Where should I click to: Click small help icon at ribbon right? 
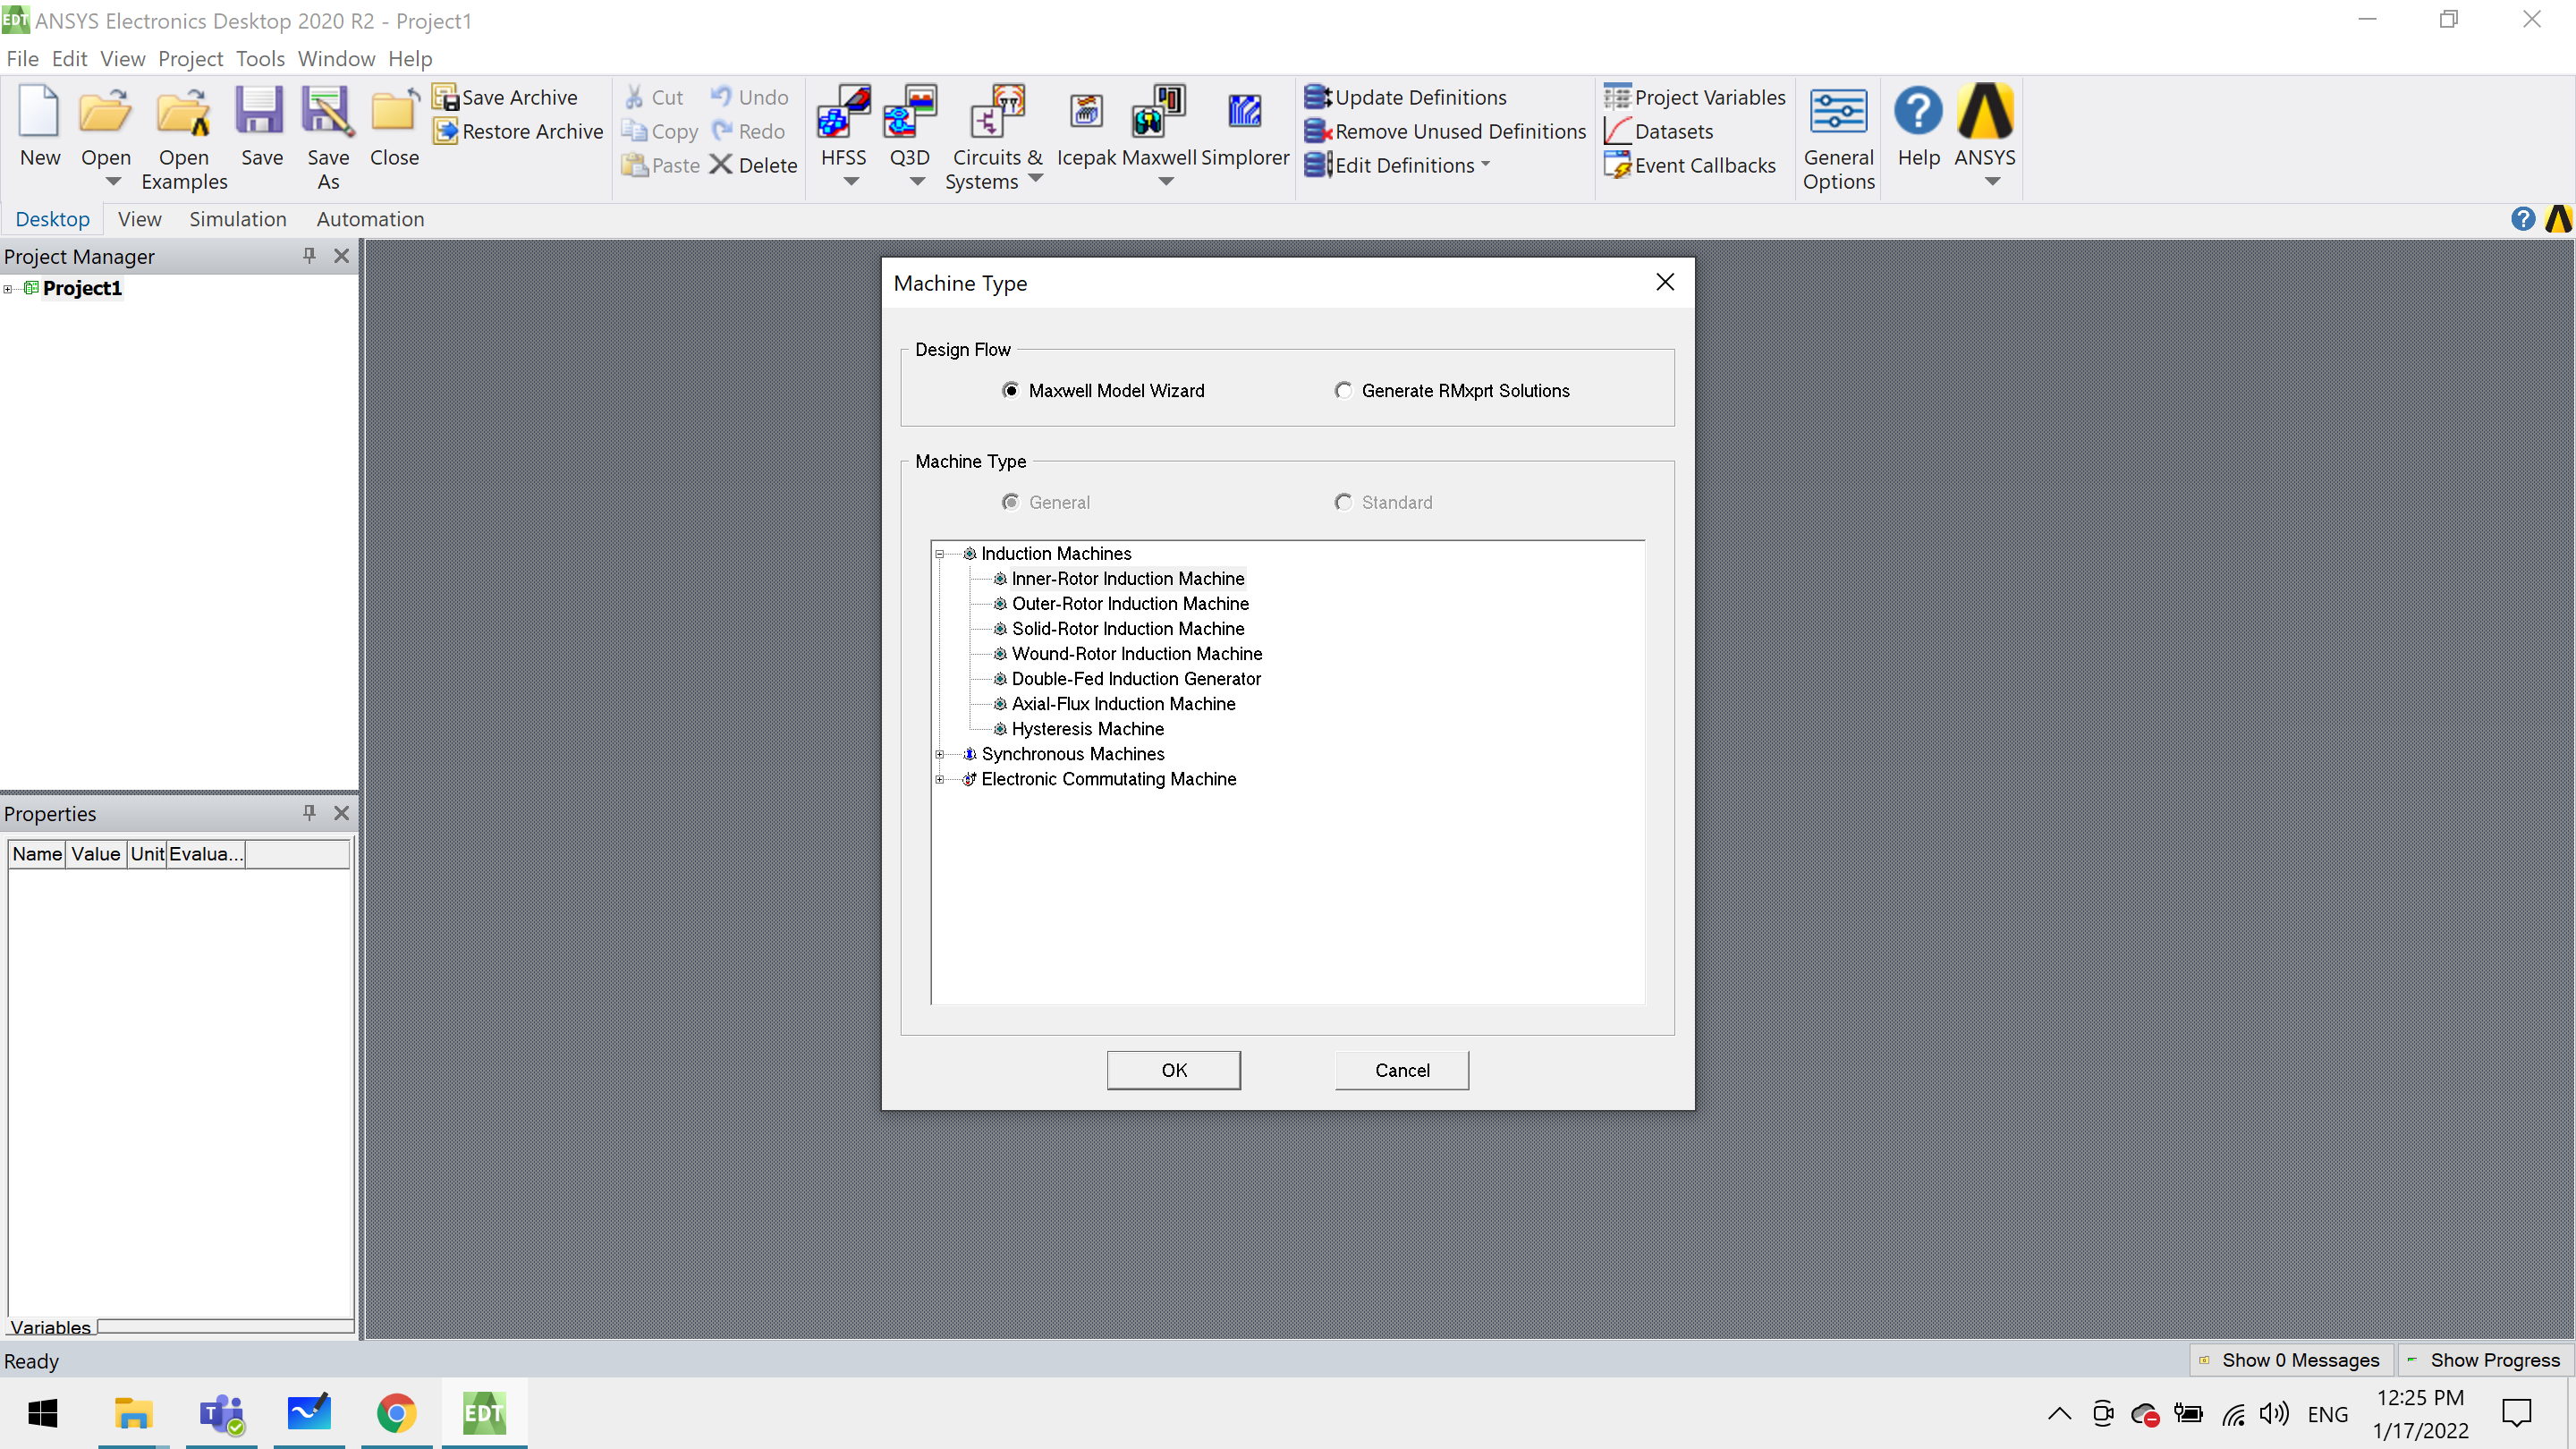pos(2522,219)
